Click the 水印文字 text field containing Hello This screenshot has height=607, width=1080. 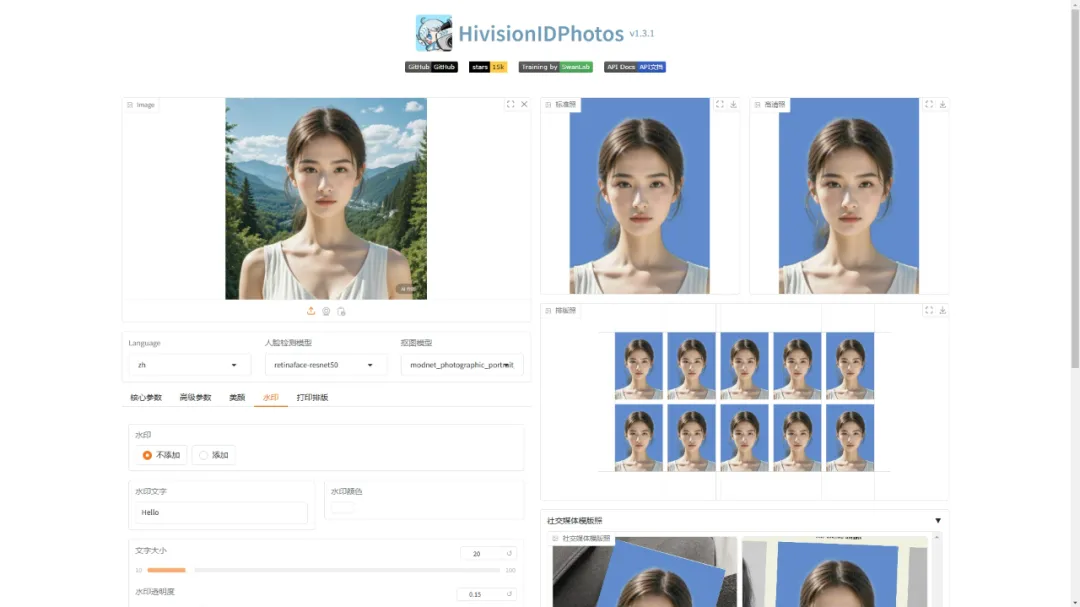221,512
